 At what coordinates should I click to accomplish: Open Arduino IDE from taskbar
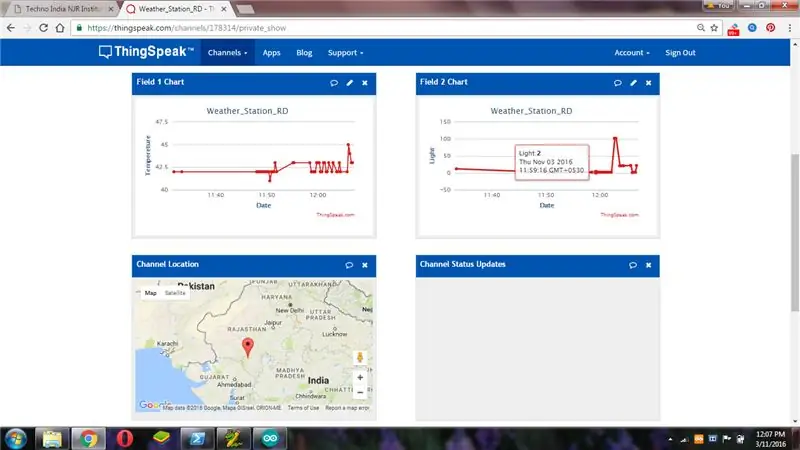270,439
